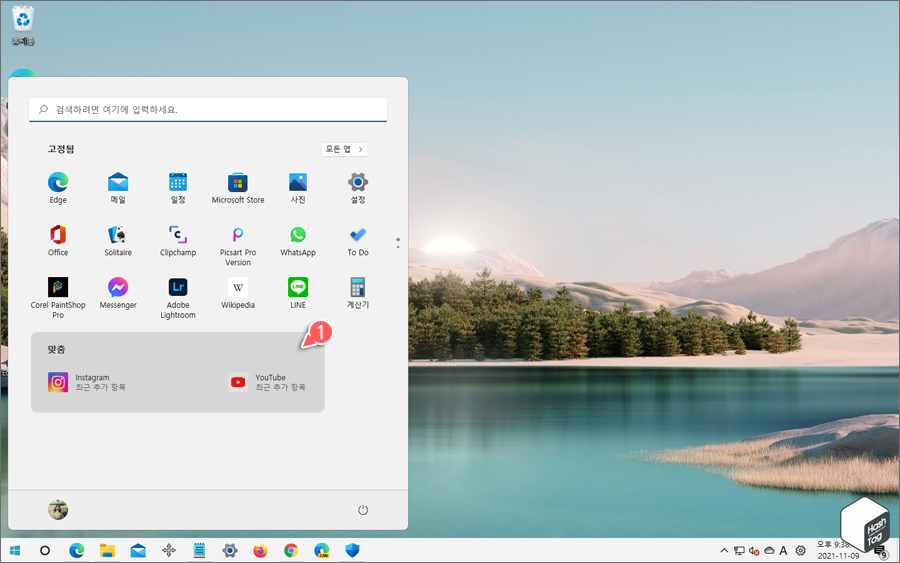Toggle the IME input mode A indicator

click(783, 551)
